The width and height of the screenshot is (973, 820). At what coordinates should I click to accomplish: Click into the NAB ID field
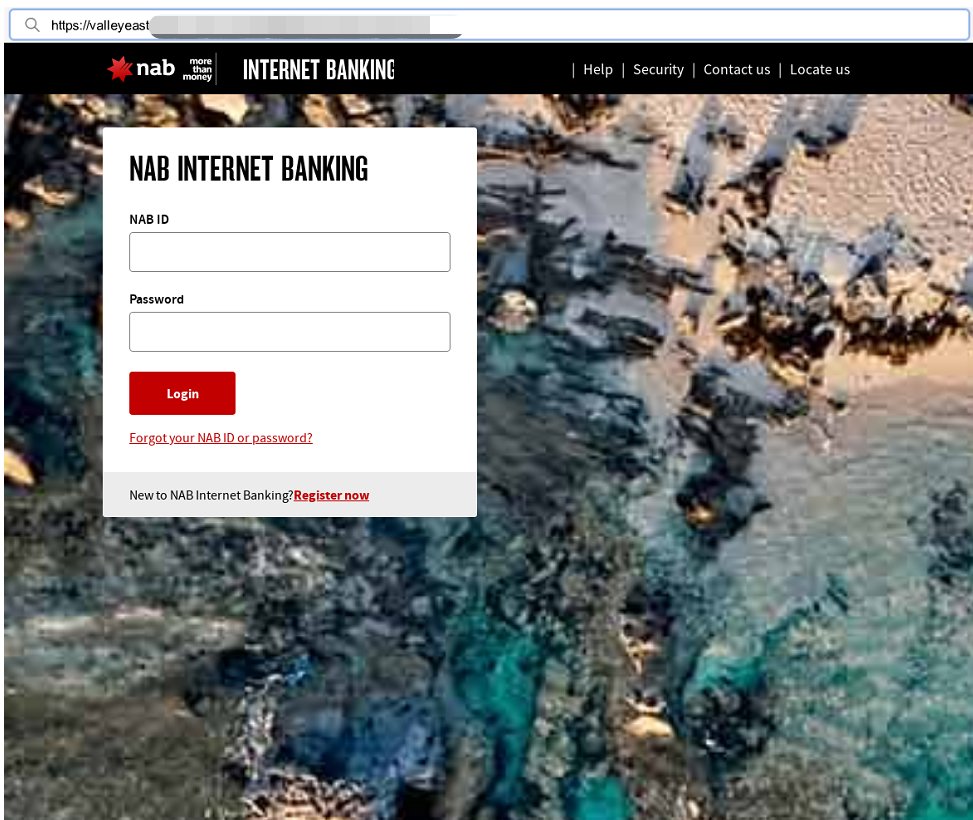(290, 252)
